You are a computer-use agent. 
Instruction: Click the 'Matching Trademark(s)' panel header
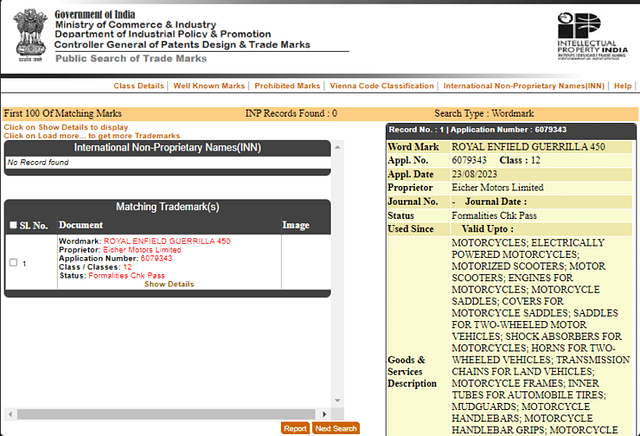[x=167, y=207]
